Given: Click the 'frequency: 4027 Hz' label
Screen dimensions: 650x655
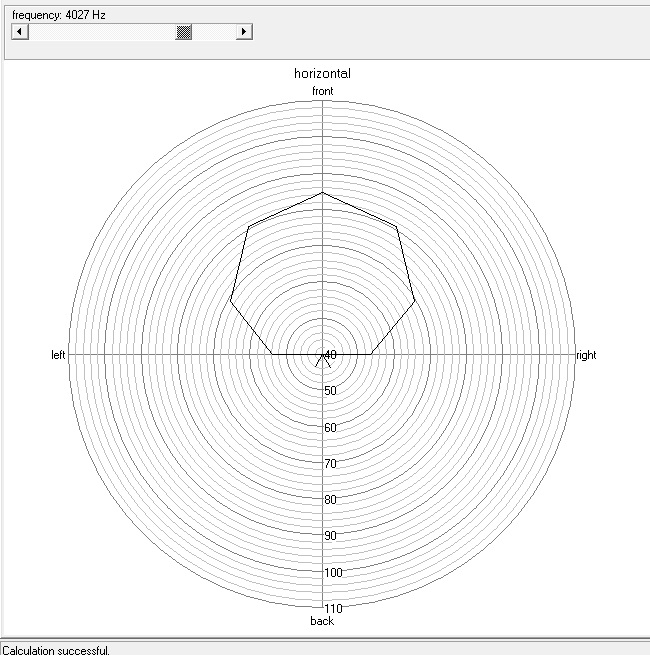Looking at the screenshot, I should (58, 15).
